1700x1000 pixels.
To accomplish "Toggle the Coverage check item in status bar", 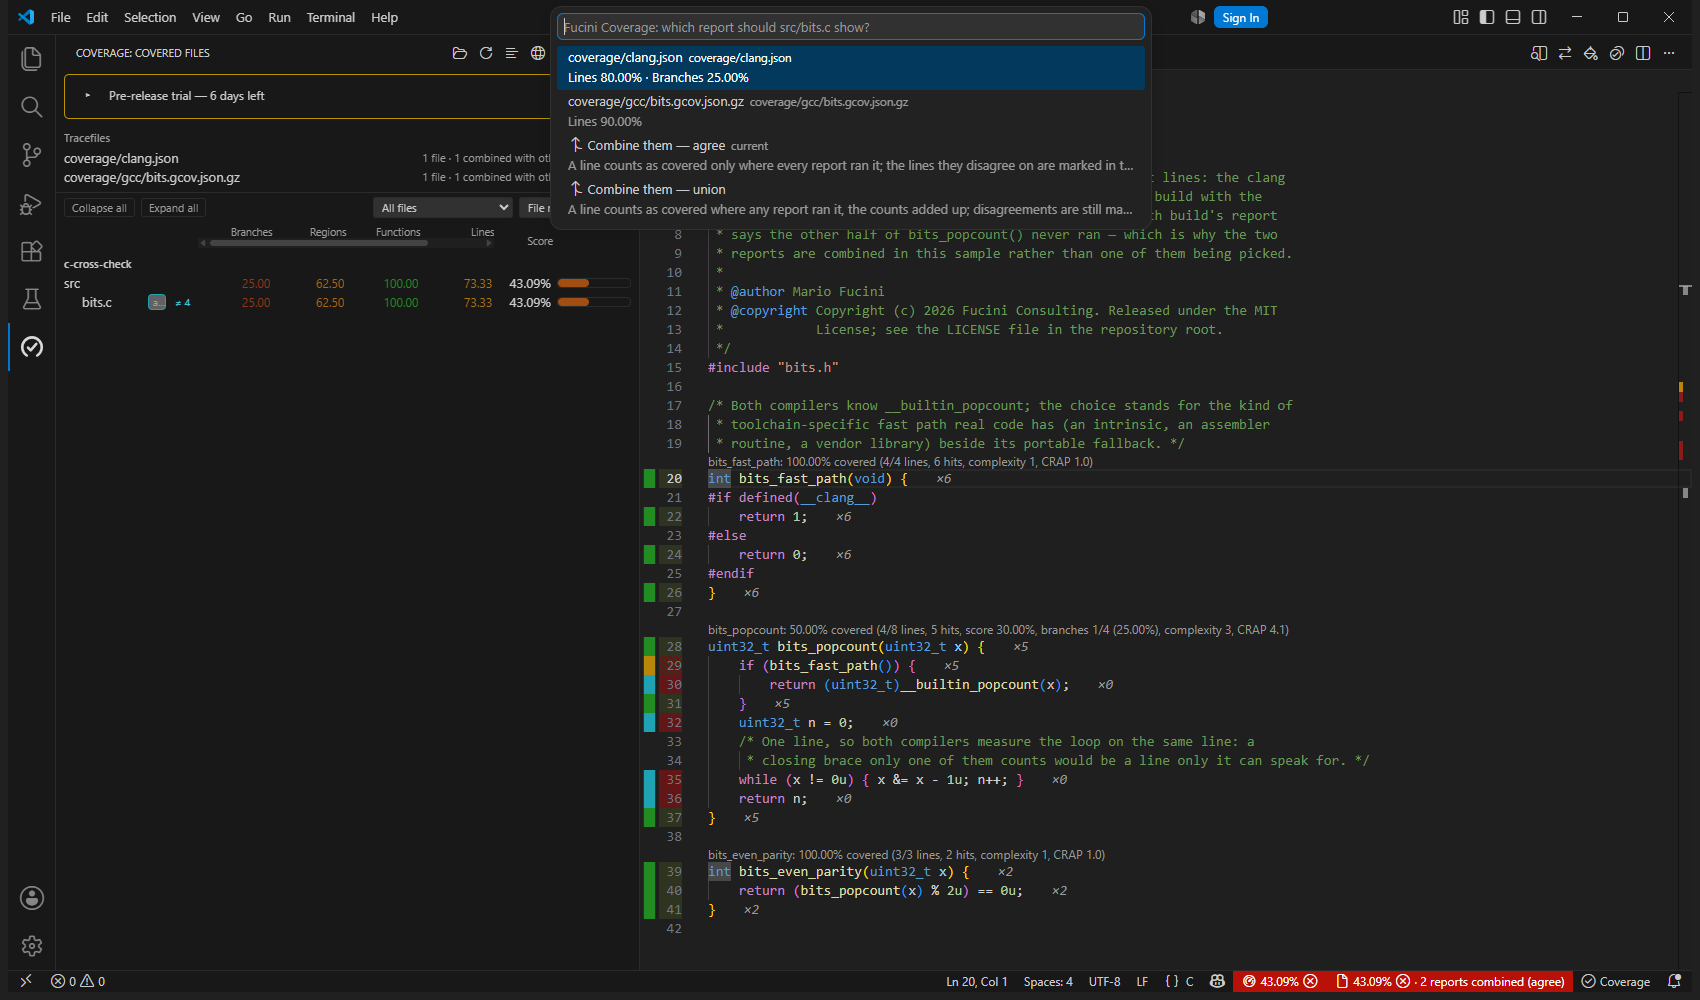I will click(1616, 982).
